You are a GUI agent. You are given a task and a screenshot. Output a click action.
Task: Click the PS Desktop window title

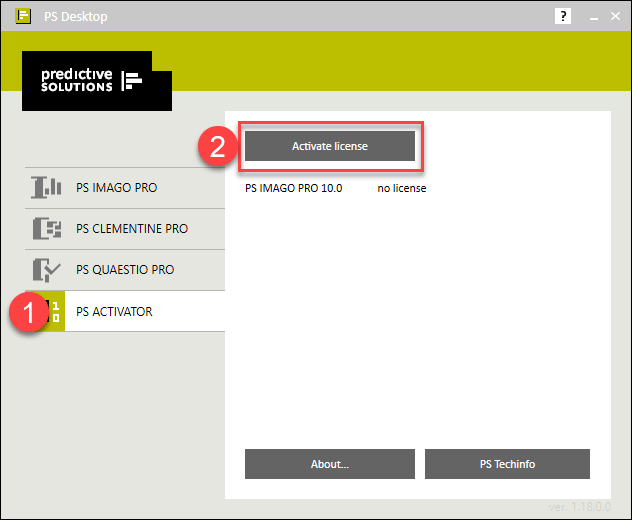coord(76,17)
